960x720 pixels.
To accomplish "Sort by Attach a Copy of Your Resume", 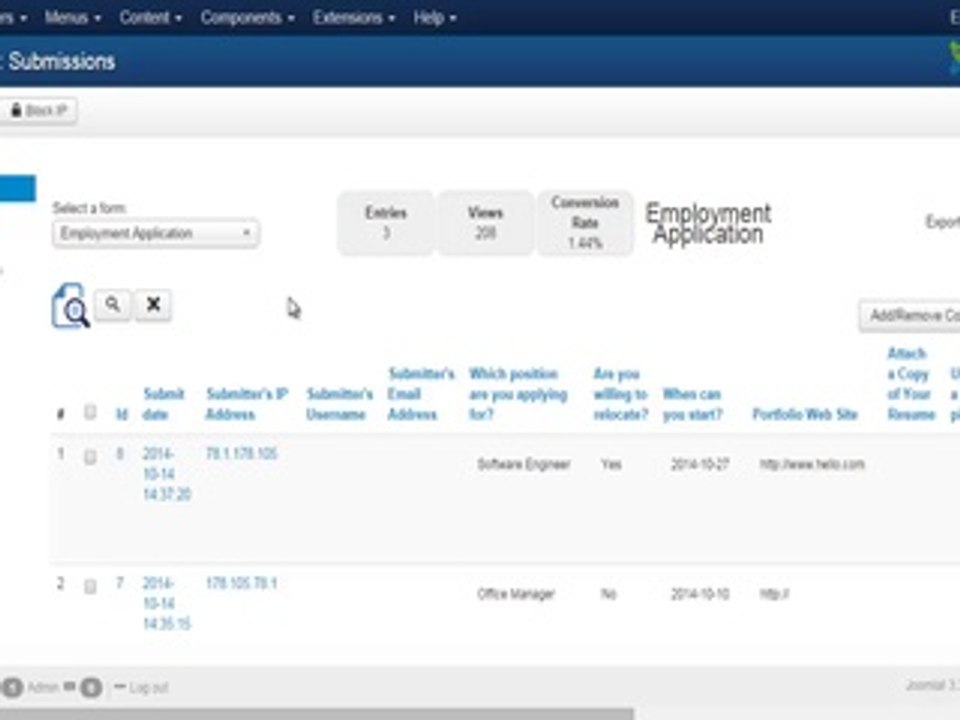I will (x=911, y=384).
